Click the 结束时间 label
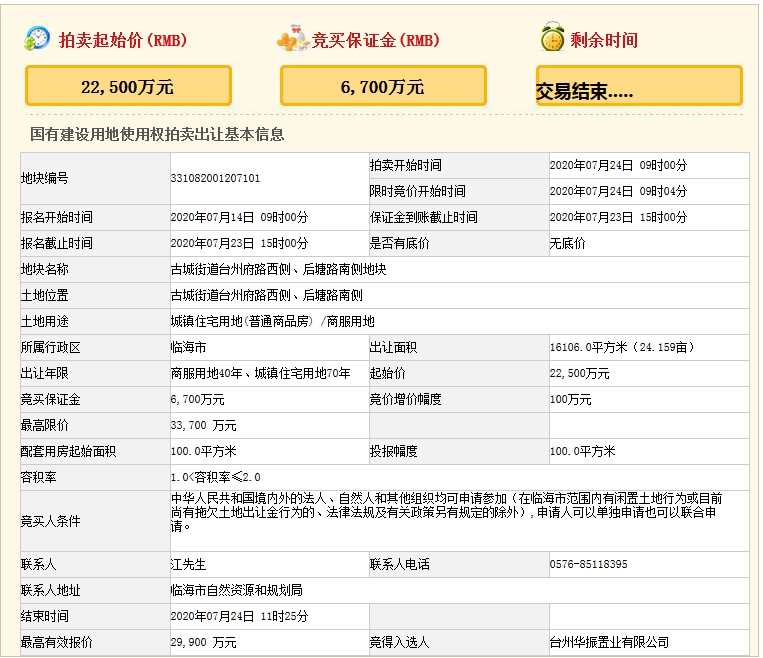The width and height of the screenshot is (763, 658). click(x=44, y=617)
